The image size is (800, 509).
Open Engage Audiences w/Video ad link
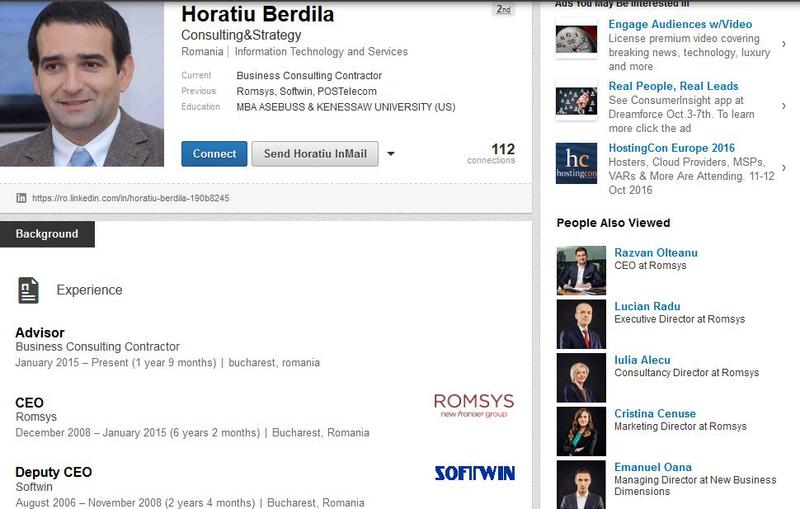pyautogui.click(x=680, y=24)
